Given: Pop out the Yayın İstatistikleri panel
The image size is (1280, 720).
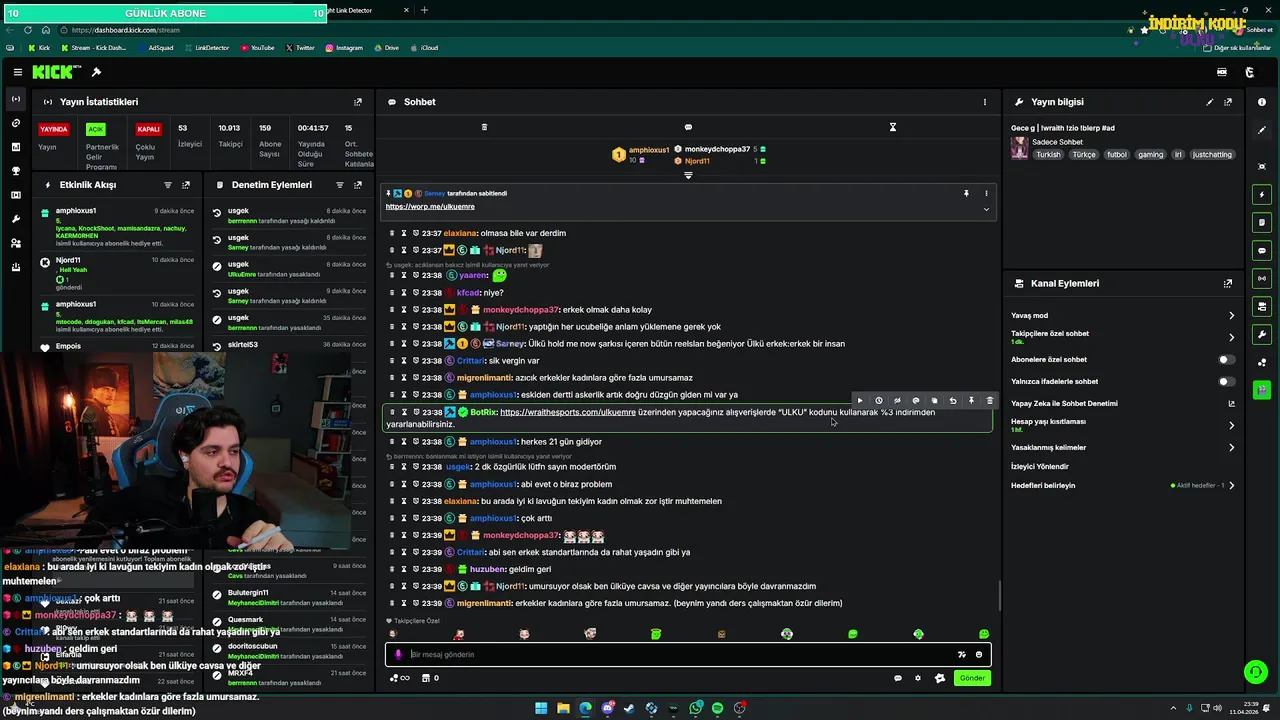Looking at the screenshot, I should tap(358, 102).
